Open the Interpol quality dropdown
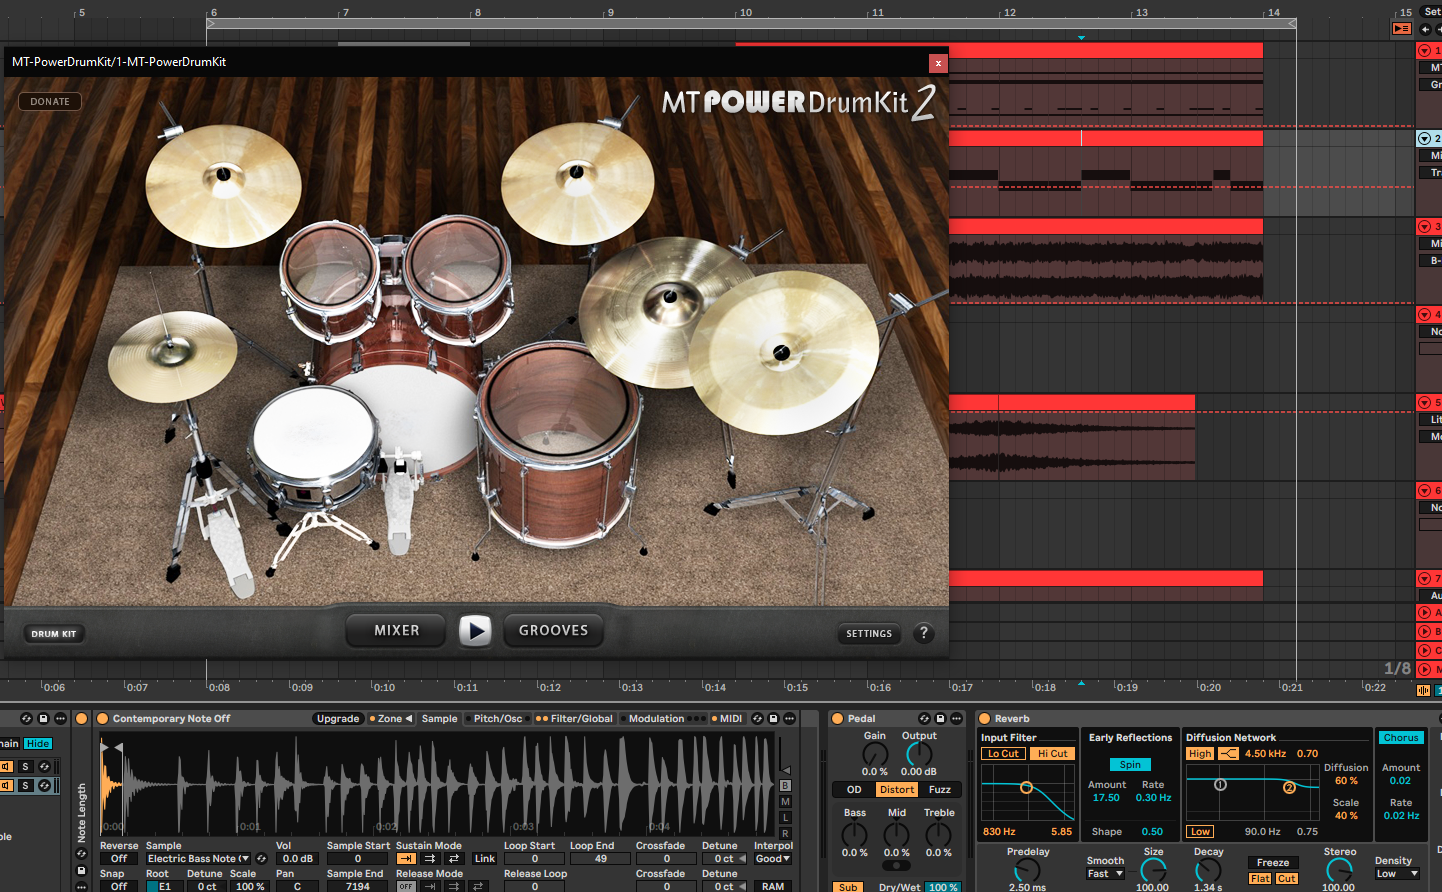Screen dimensions: 1442x892 (773, 859)
